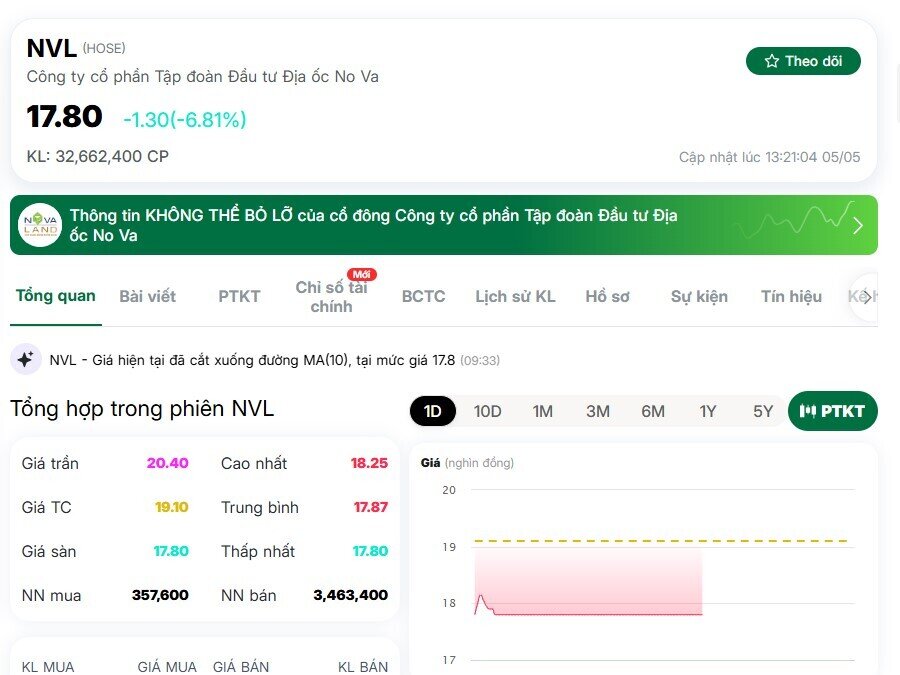Click the green PTKT chart button
Image resolution: width=900 pixels, height=675 pixels.
(833, 411)
